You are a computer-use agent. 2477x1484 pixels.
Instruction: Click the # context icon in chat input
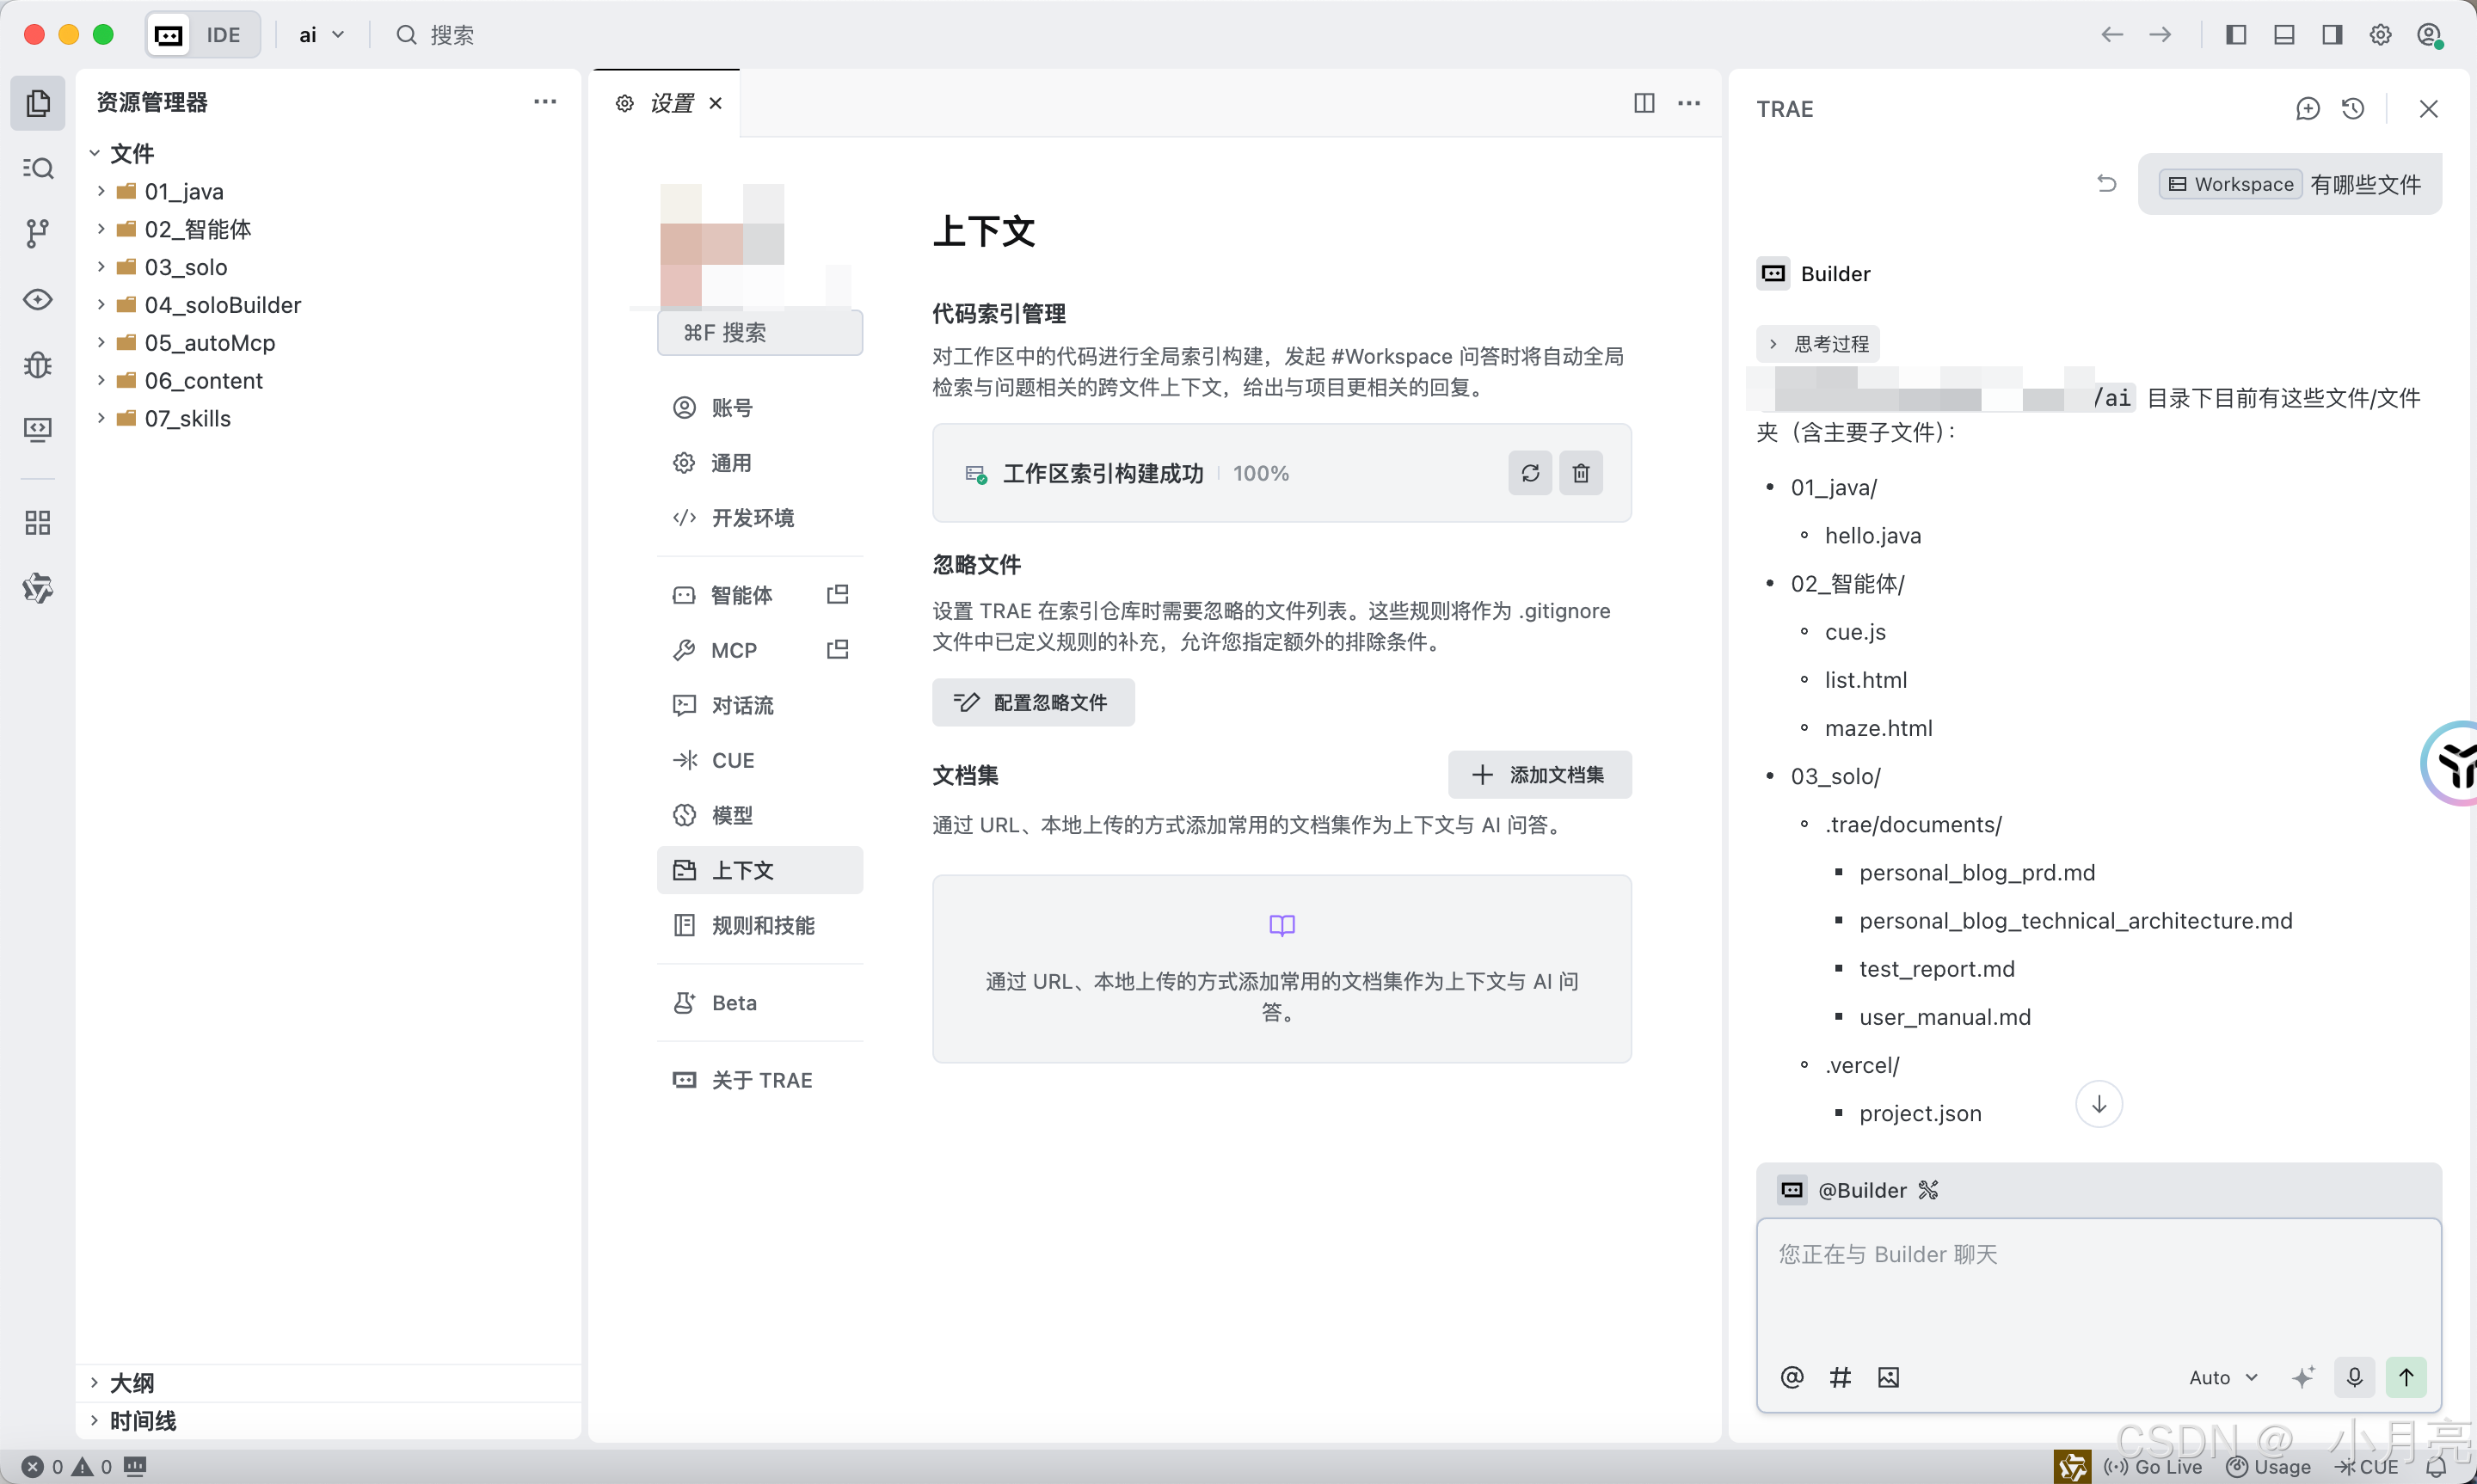pyautogui.click(x=1839, y=1377)
